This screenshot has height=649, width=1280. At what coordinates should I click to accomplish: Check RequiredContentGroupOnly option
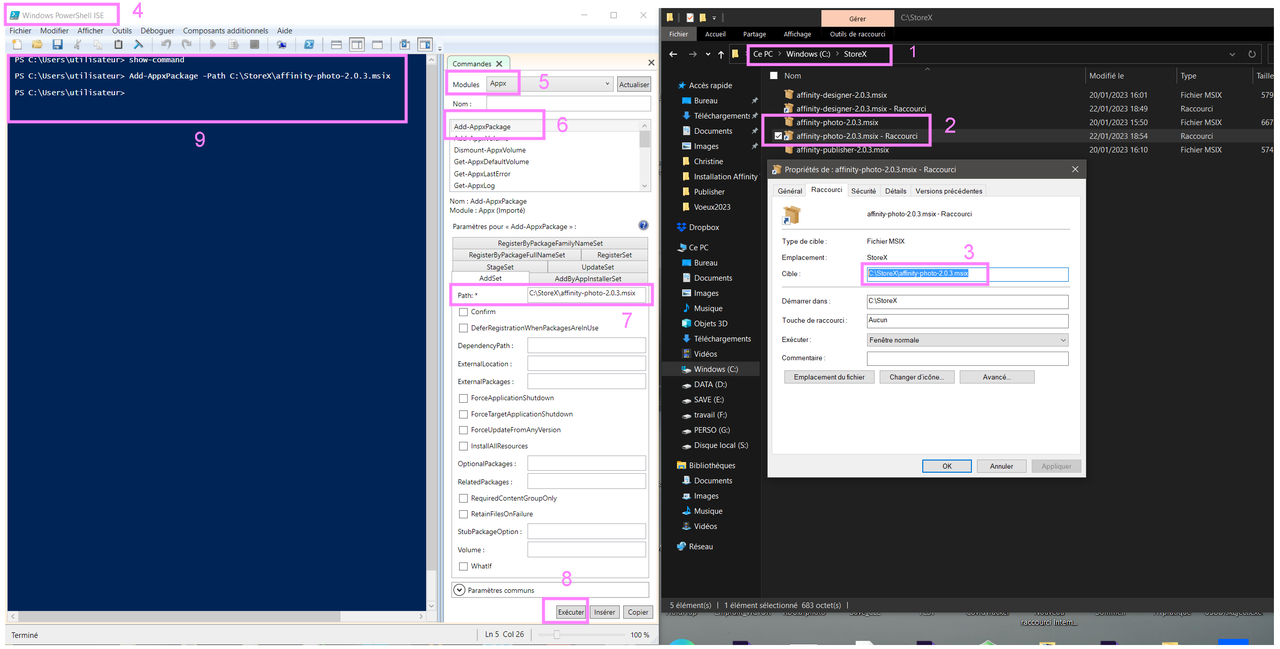click(464, 498)
